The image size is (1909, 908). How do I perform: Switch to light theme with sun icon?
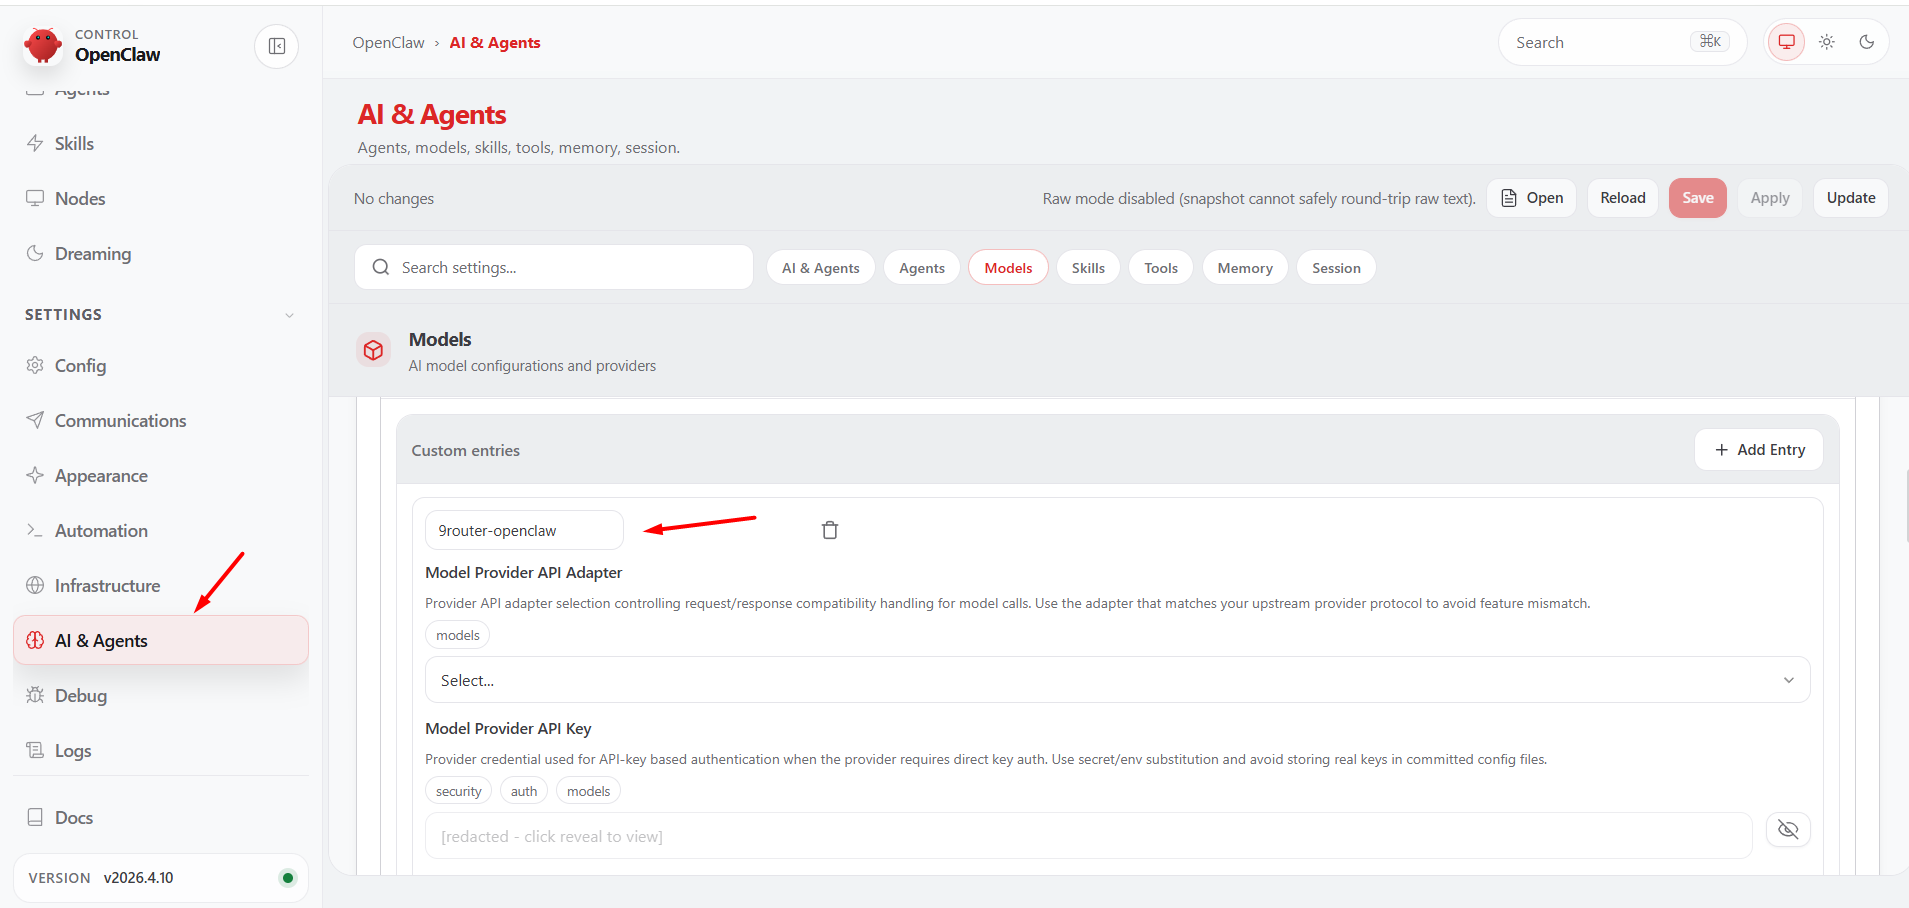click(1826, 42)
